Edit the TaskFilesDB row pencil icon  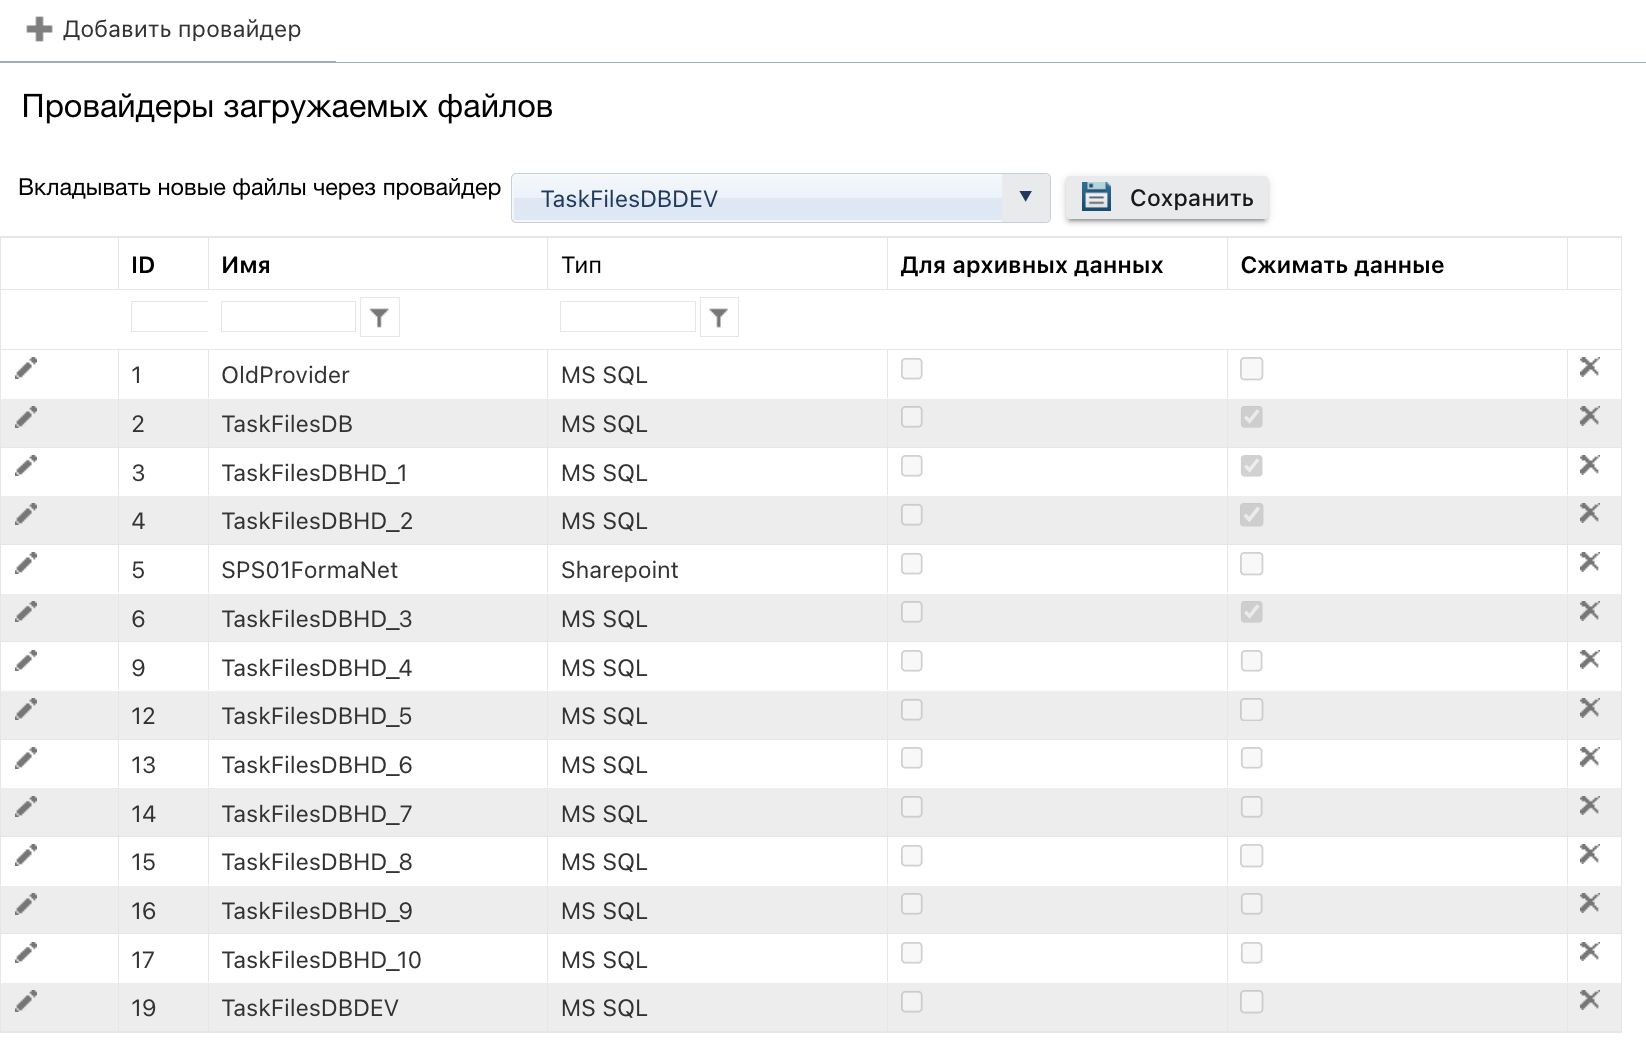(x=26, y=417)
